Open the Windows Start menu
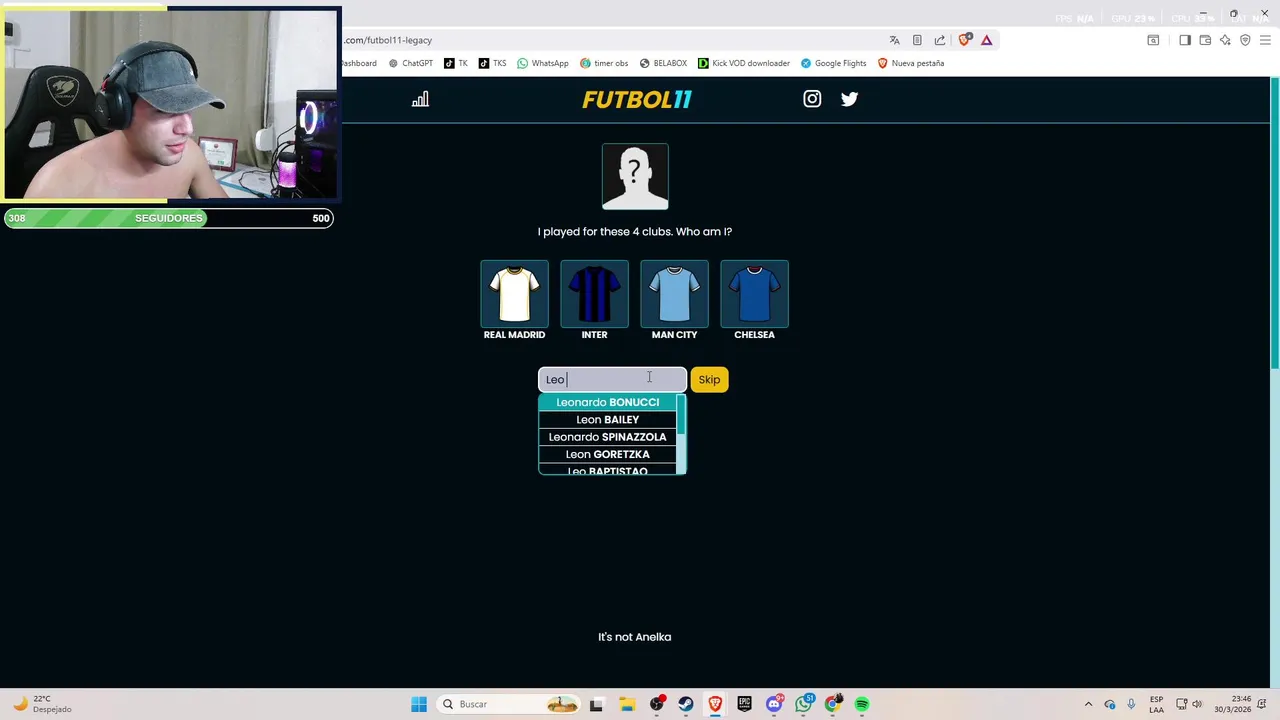The image size is (1280, 720). (x=419, y=704)
